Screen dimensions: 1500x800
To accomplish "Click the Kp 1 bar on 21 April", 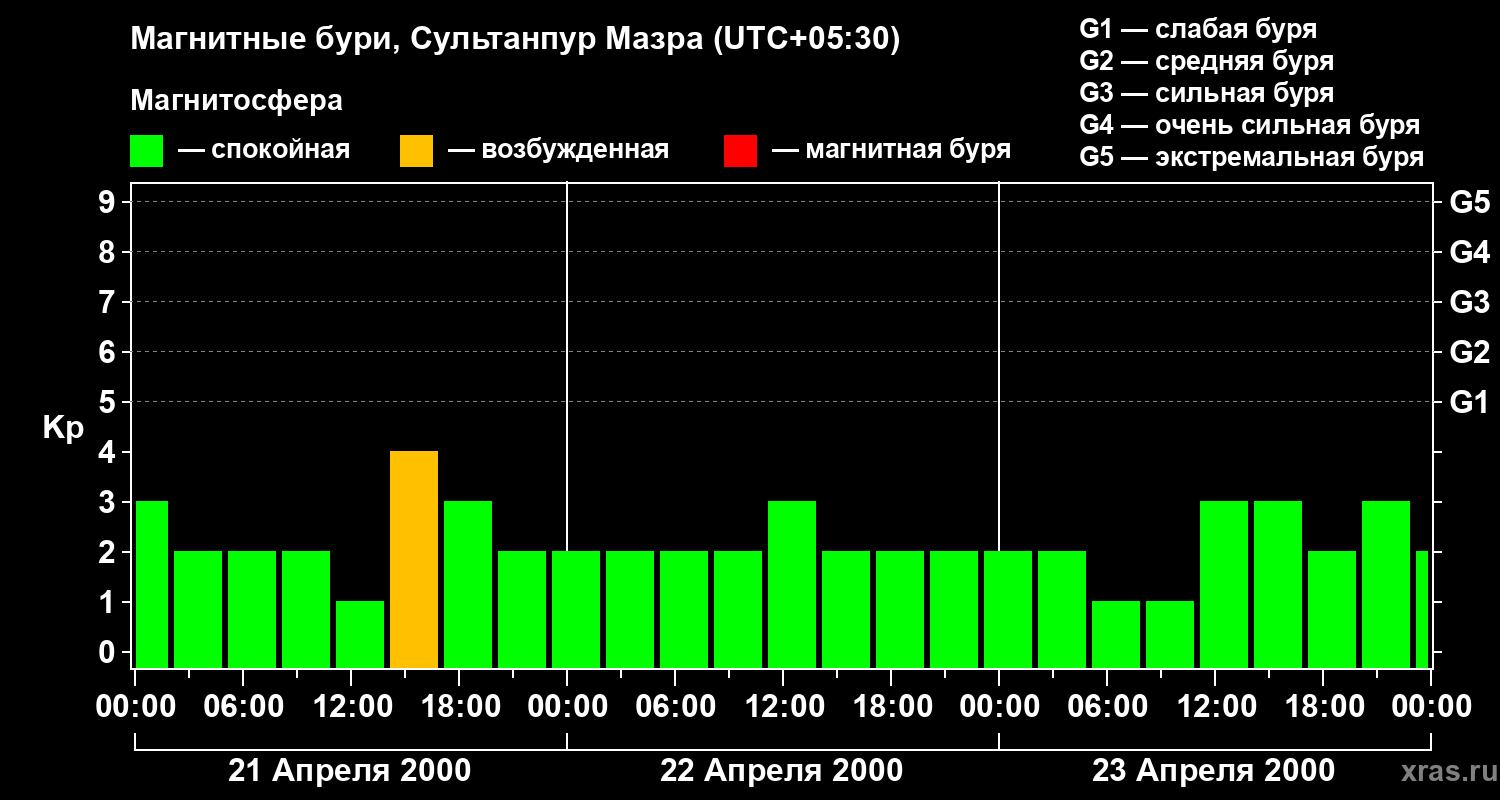I will 360,634.
